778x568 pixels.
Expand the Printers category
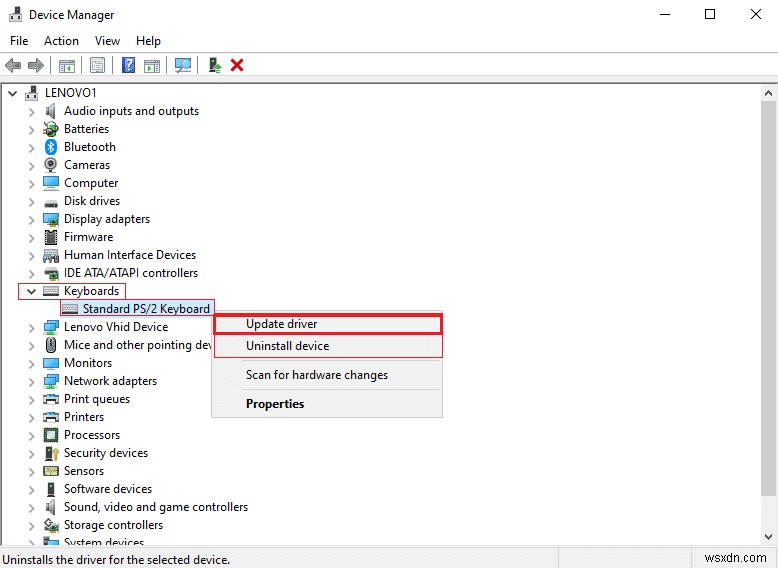click(32, 418)
